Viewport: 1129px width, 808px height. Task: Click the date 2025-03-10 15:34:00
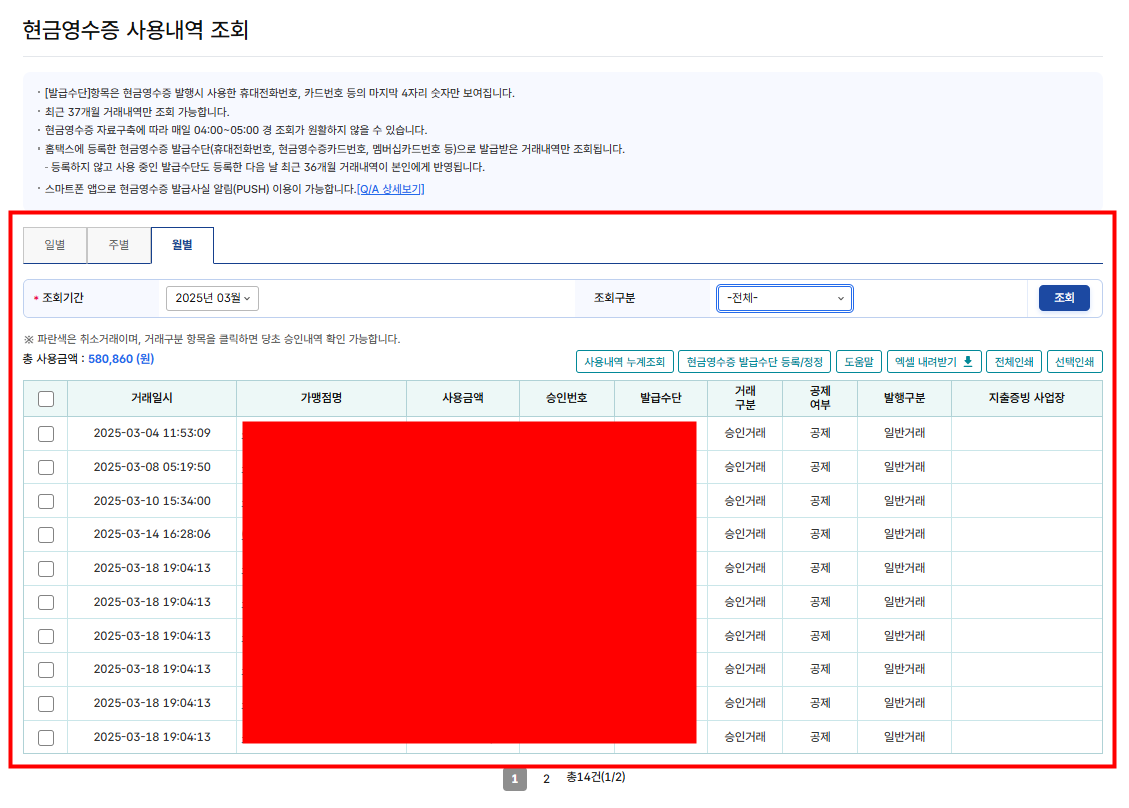coord(152,500)
